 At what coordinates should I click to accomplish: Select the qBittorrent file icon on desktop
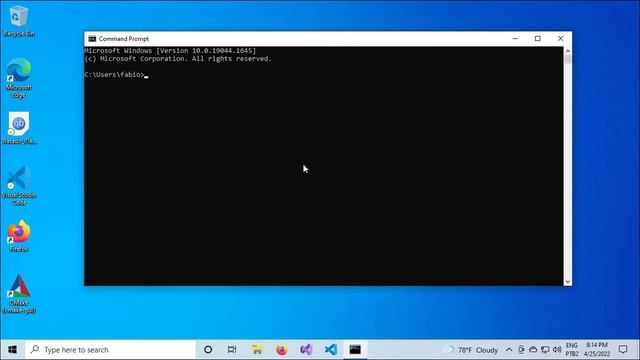19,128
